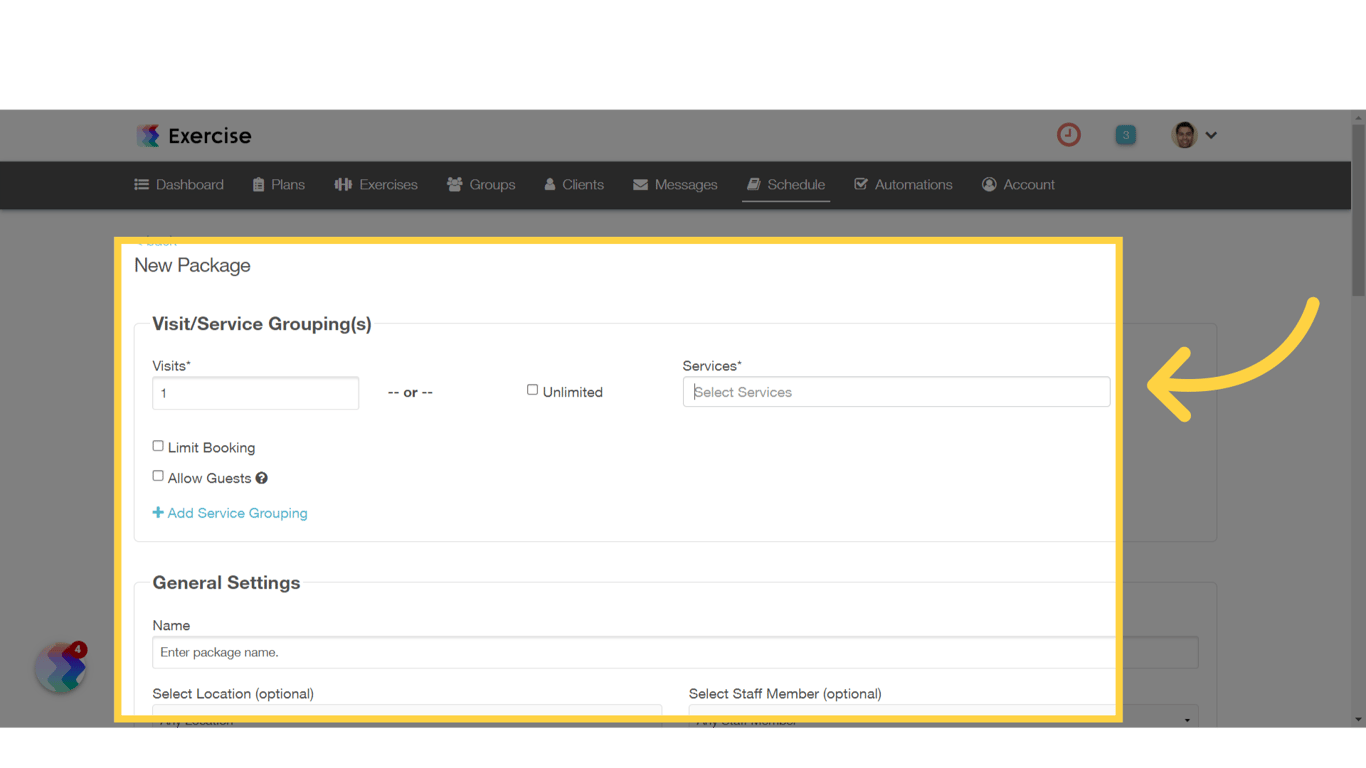Go to the Automations tab

click(903, 184)
